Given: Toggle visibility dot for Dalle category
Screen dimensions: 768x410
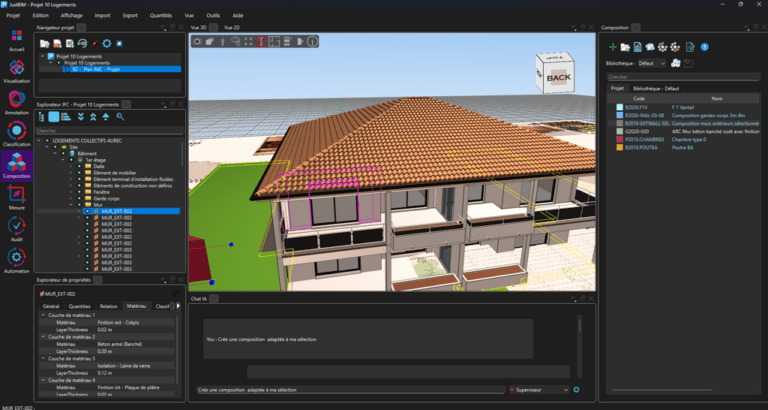Looking at the screenshot, I should (81, 165).
